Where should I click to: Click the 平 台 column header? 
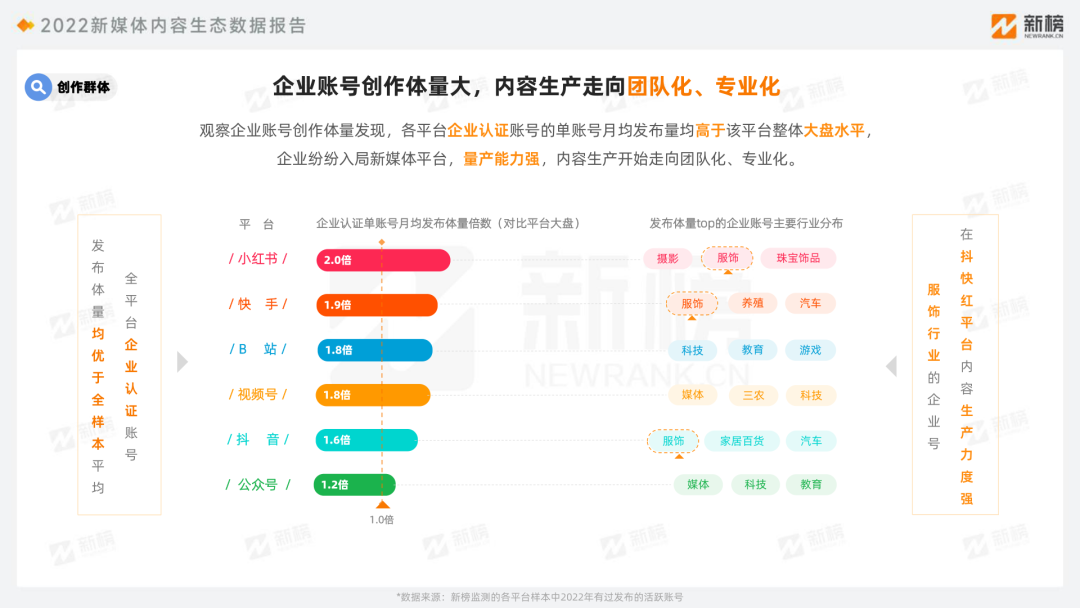257,224
